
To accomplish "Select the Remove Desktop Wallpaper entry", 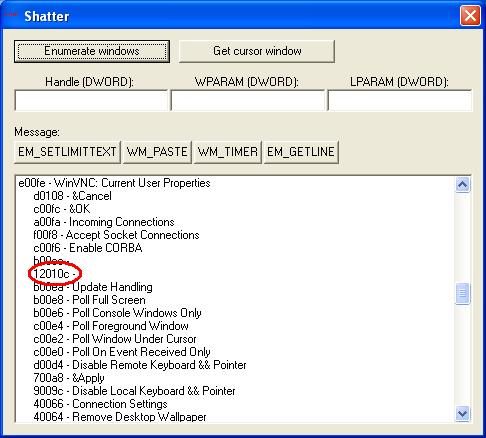I will point(120,417).
